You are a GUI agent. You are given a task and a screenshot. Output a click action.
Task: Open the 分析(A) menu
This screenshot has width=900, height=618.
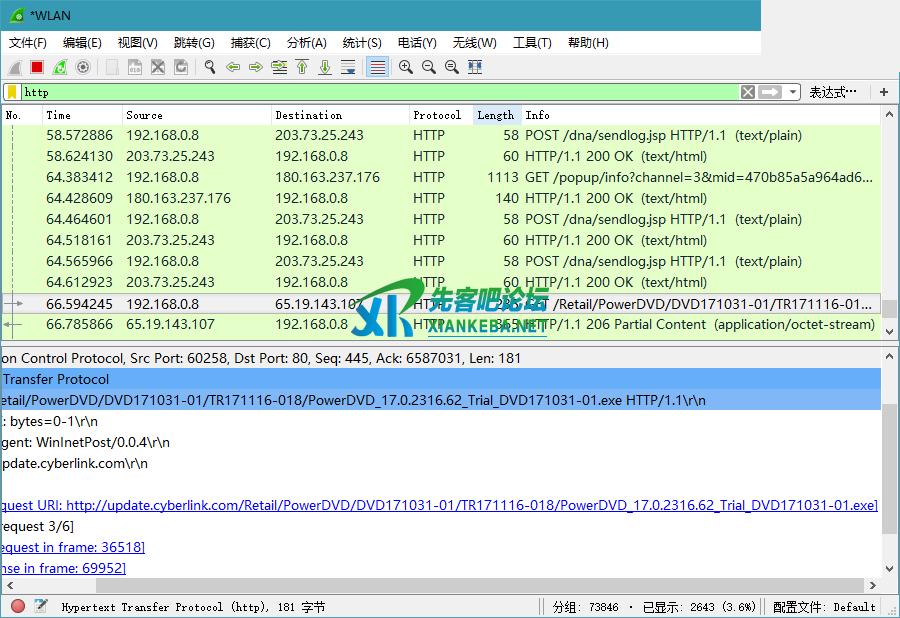(306, 43)
